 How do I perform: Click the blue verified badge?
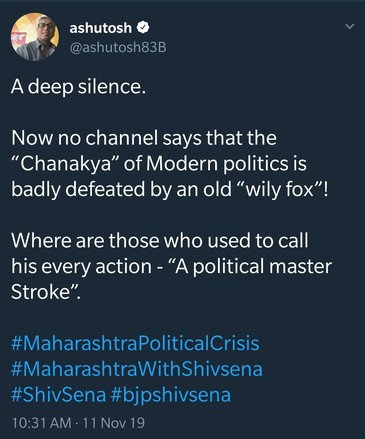tap(143, 28)
